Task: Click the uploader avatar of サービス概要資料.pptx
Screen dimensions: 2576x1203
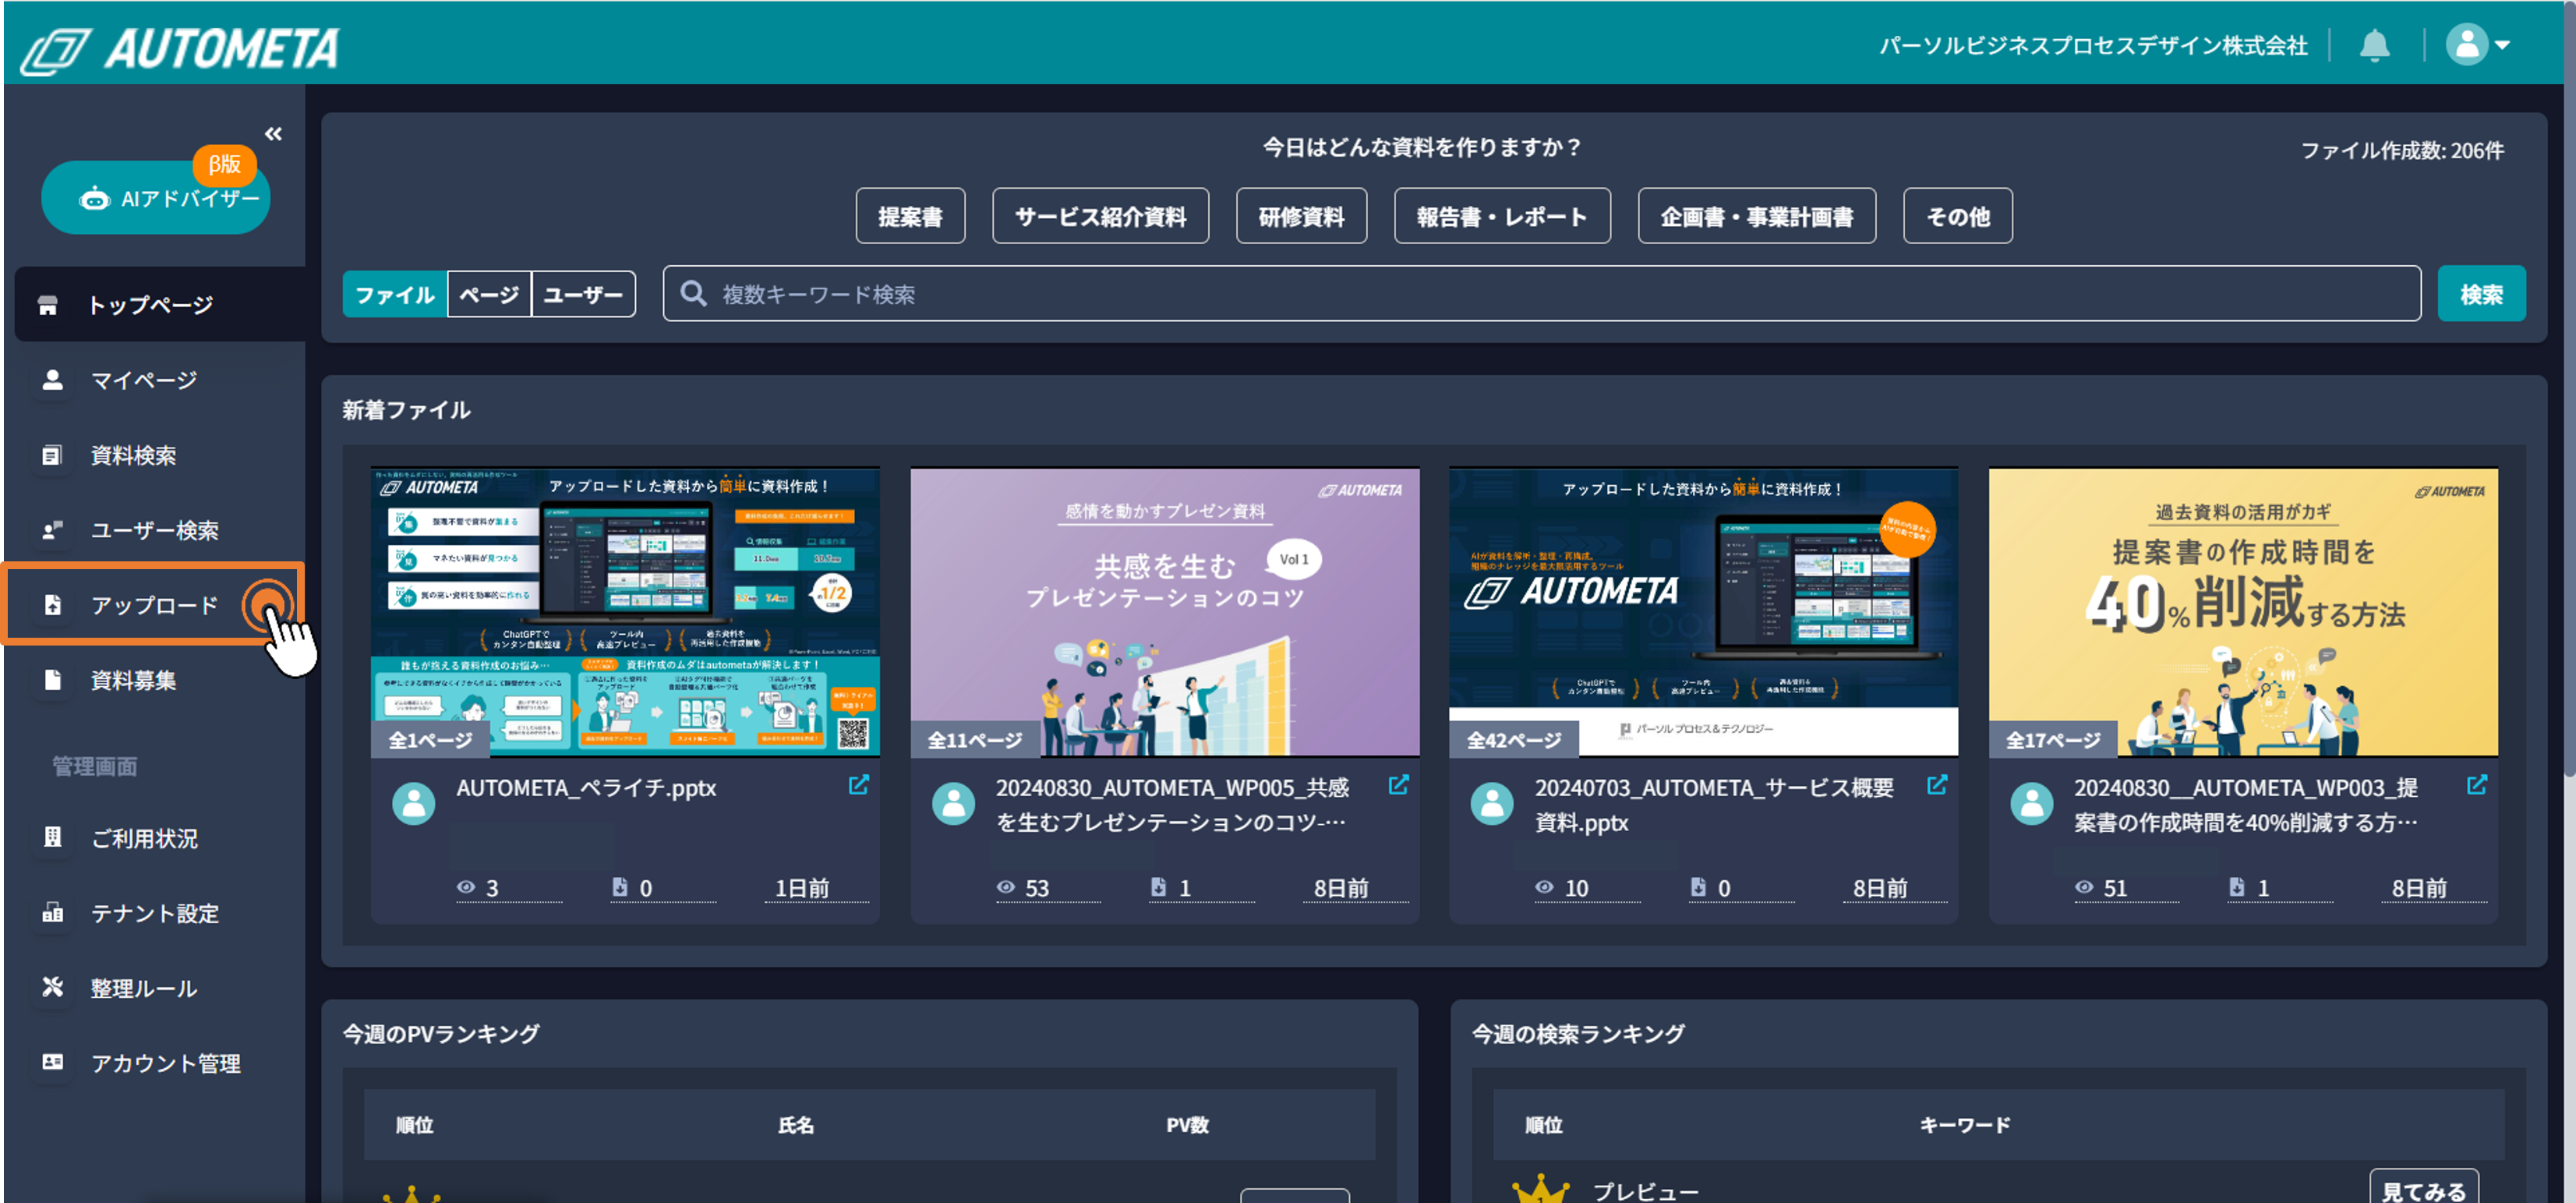Action: pos(1492,803)
